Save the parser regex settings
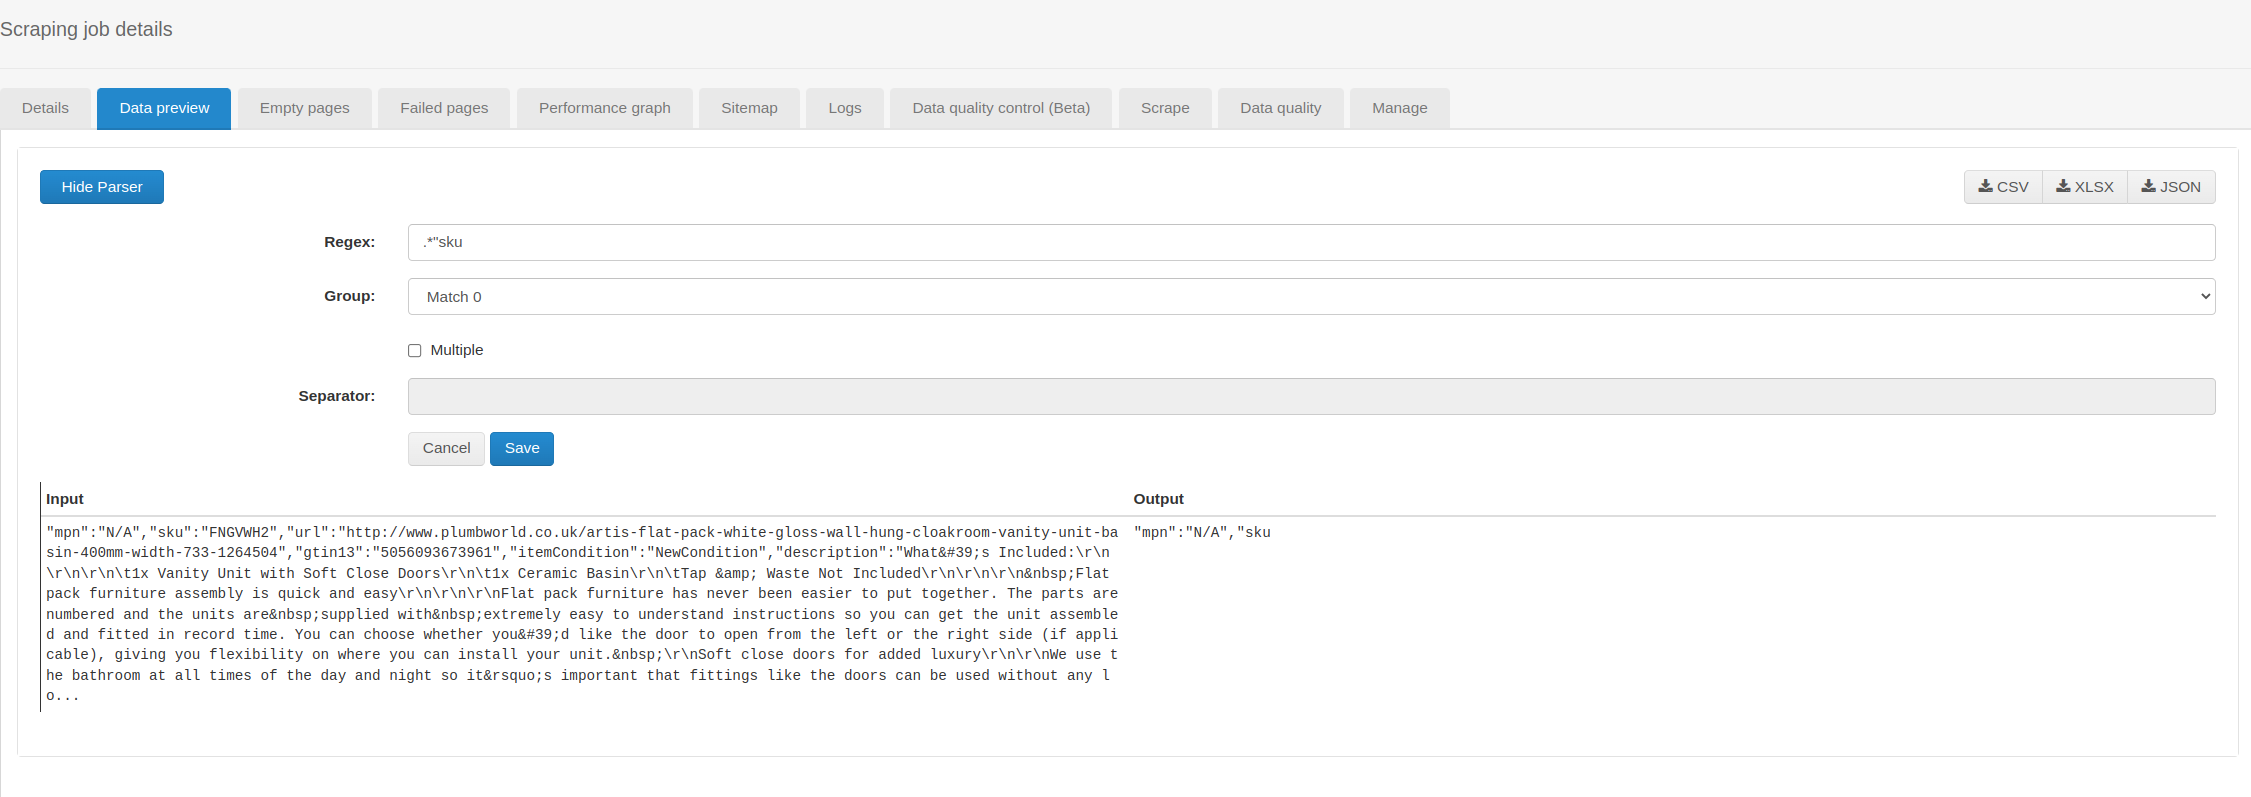The width and height of the screenshot is (2251, 797). click(x=521, y=449)
